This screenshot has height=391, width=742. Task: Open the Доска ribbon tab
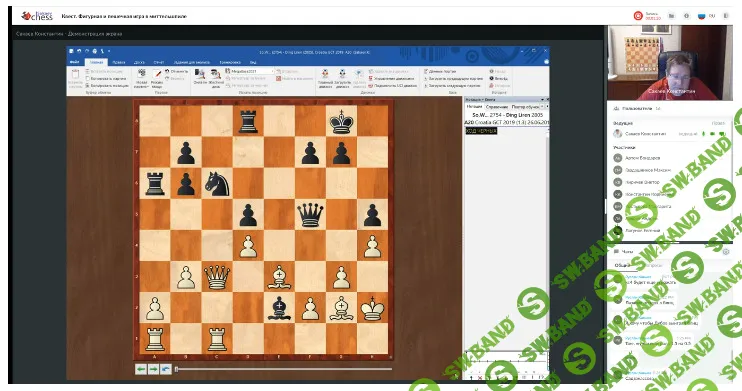tap(139, 62)
